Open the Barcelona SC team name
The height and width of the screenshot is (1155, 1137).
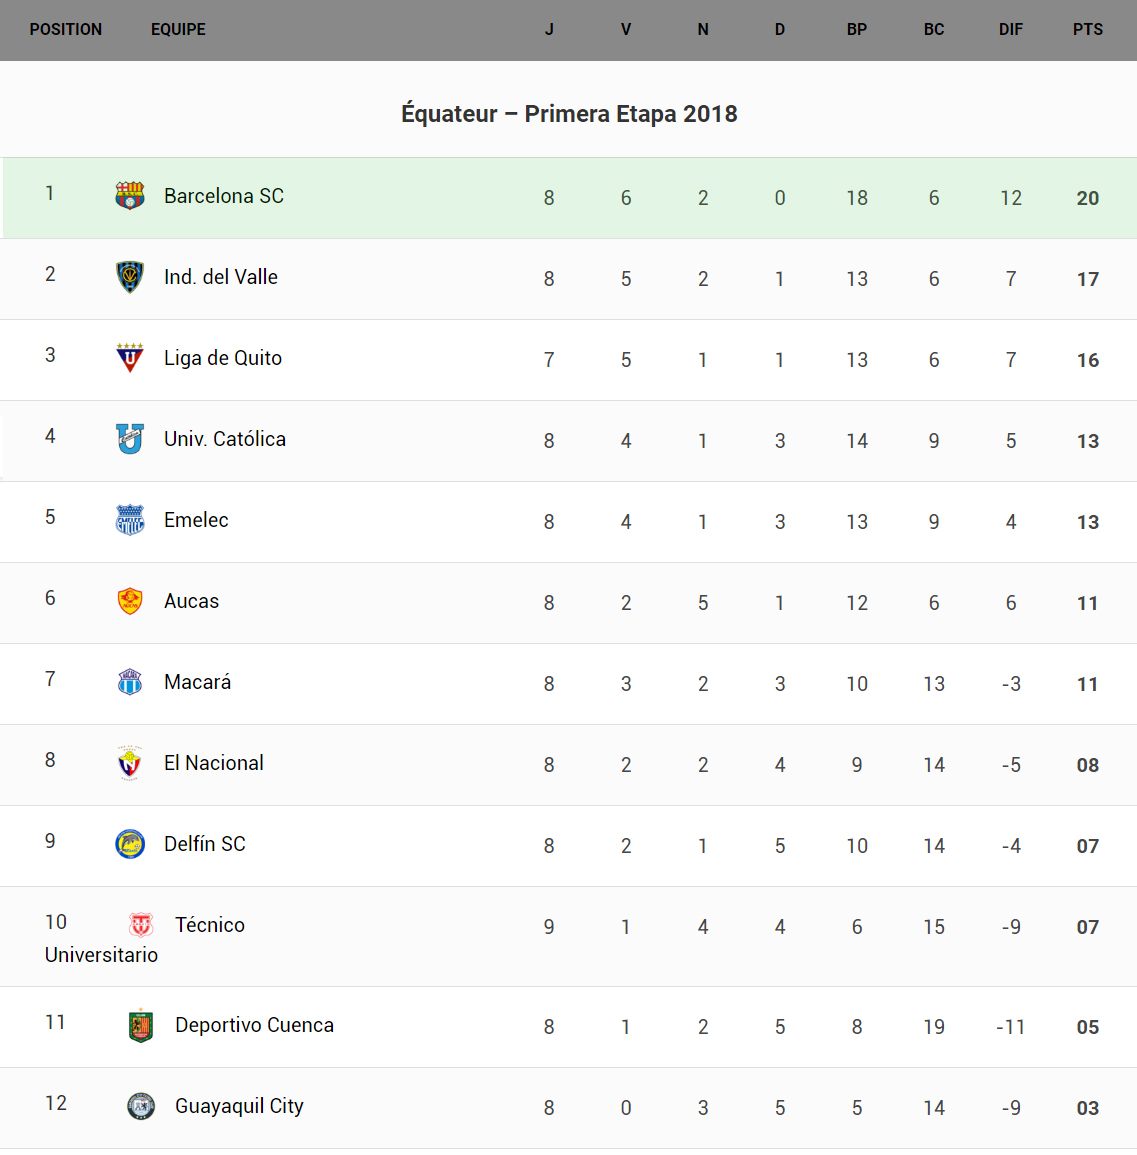(x=224, y=196)
